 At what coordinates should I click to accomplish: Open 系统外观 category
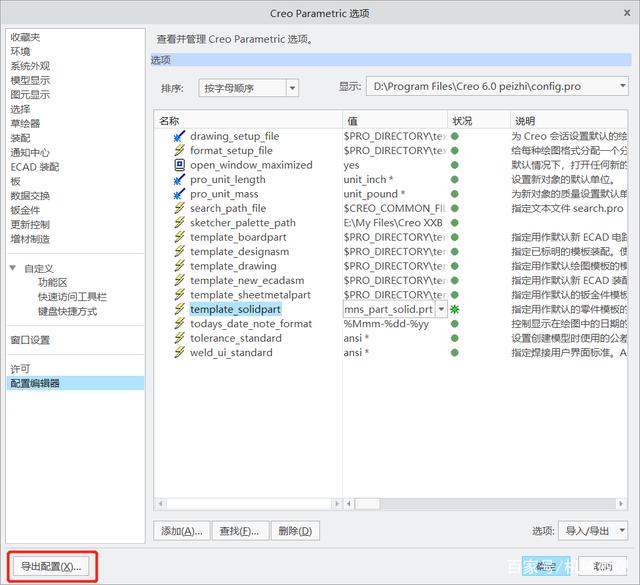click(30, 66)
